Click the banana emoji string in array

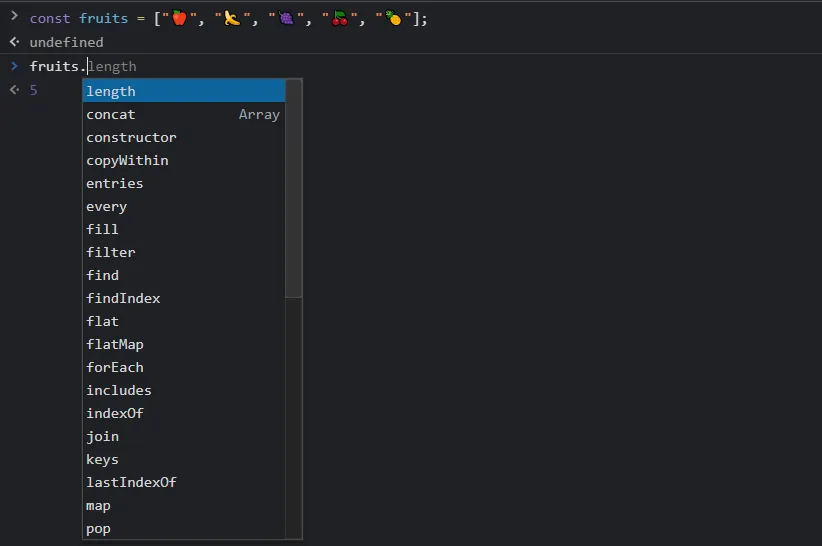click(x=232, y=18)
